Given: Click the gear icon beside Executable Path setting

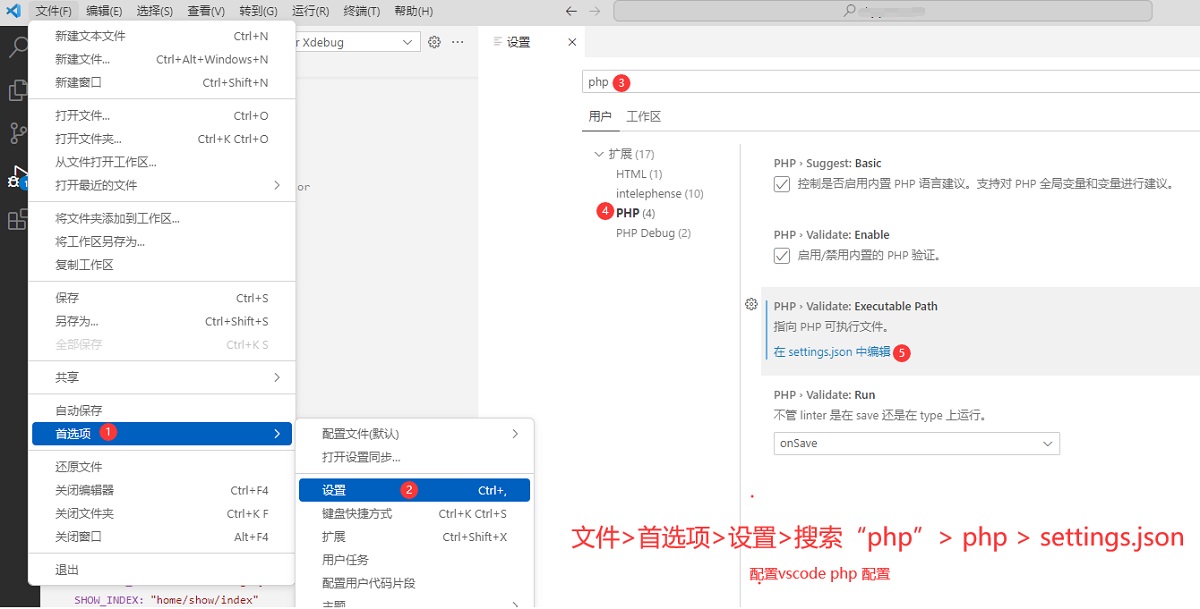Looking at the screenshot, I should 751,304.
